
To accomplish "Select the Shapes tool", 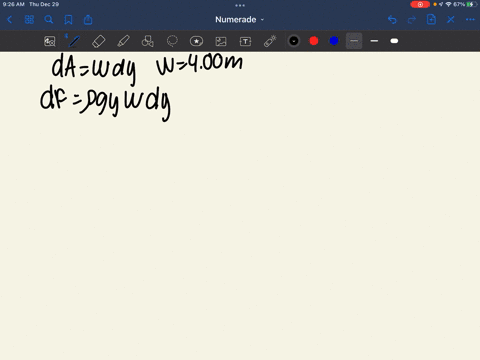I will [x=148, y=41].
